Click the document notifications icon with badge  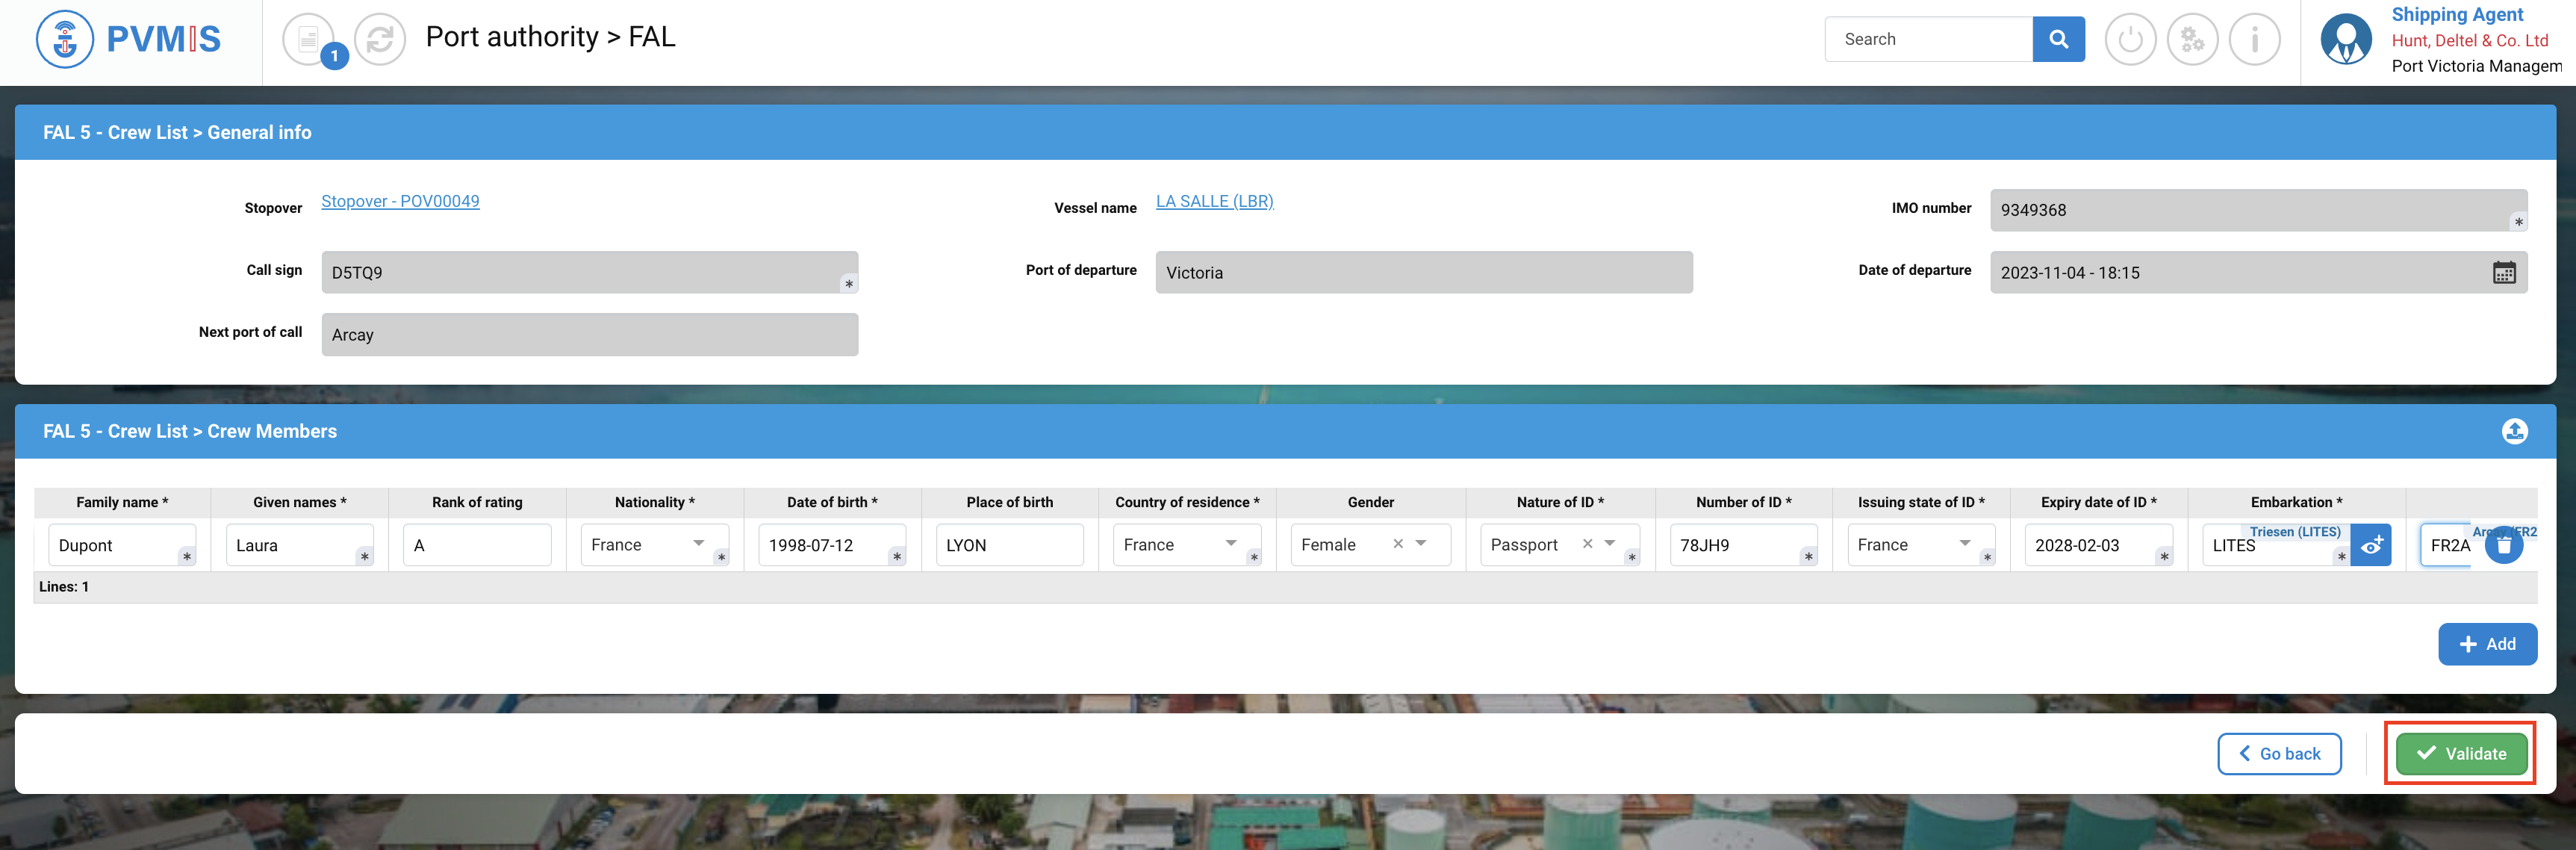coord(310,40)
